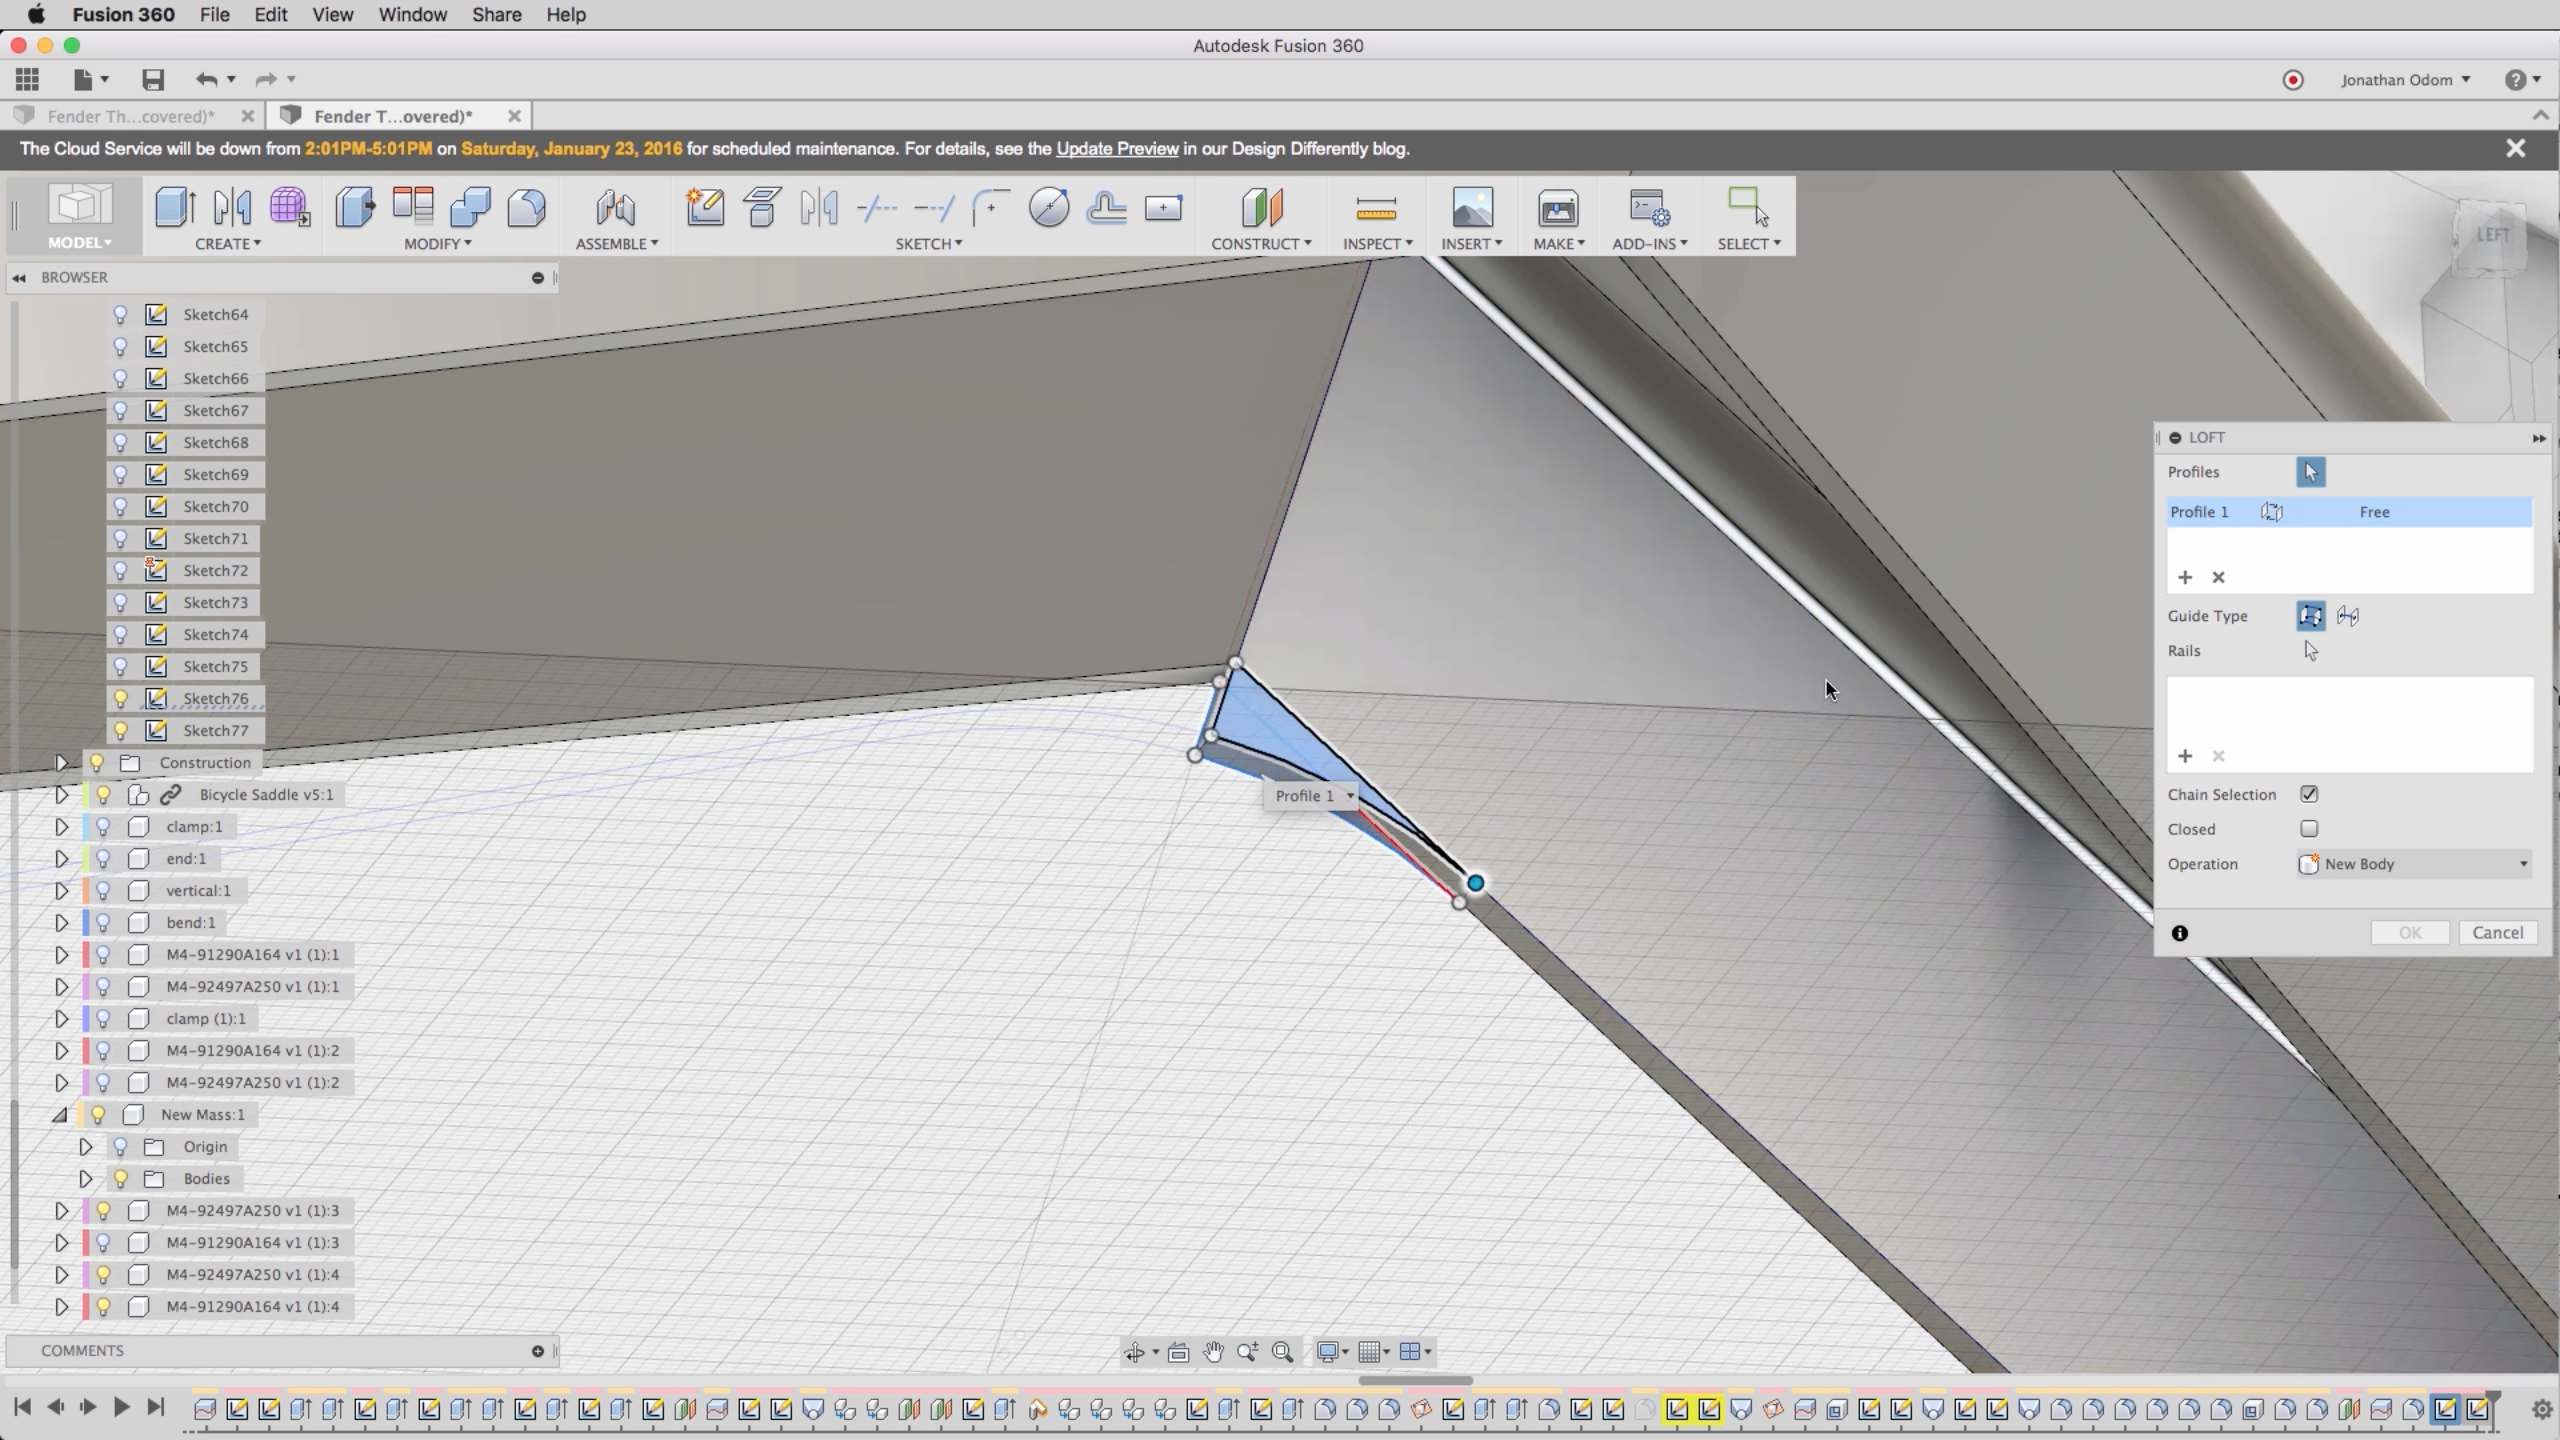
Task: Open the data panel grid icon
Action: tap(28, 79)
